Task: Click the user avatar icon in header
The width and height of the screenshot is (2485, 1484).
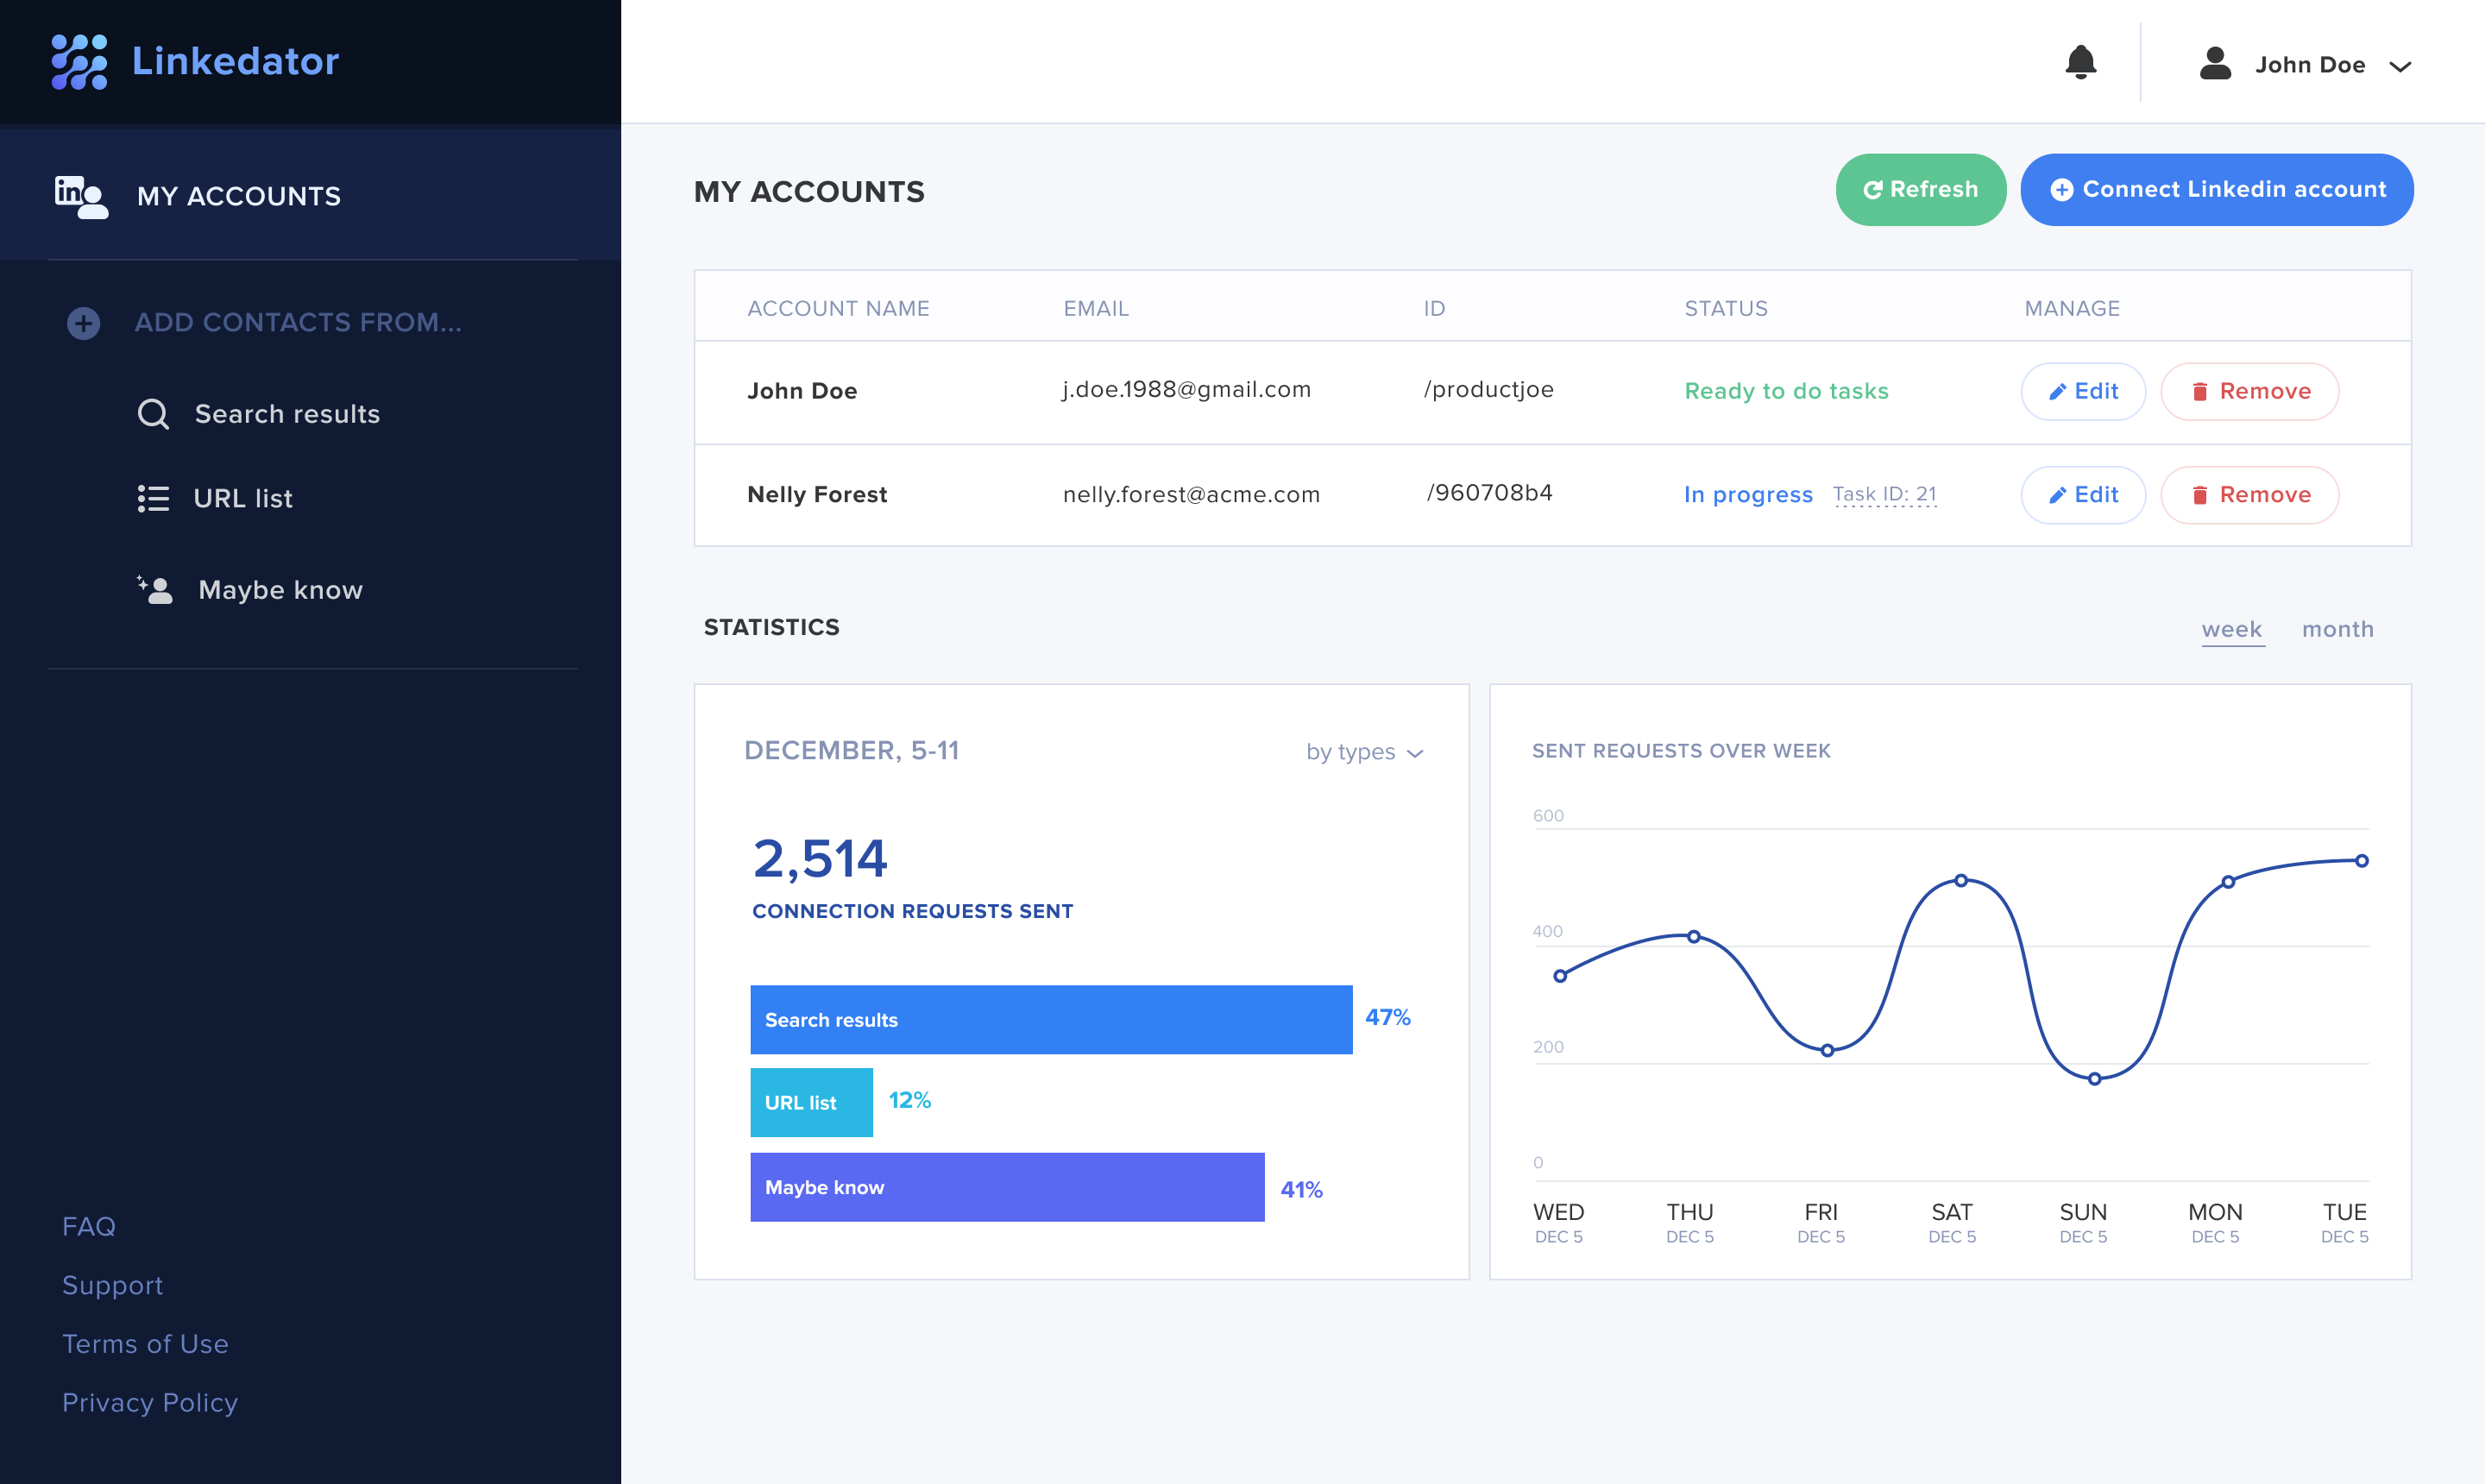Action: pos(2215,64)
